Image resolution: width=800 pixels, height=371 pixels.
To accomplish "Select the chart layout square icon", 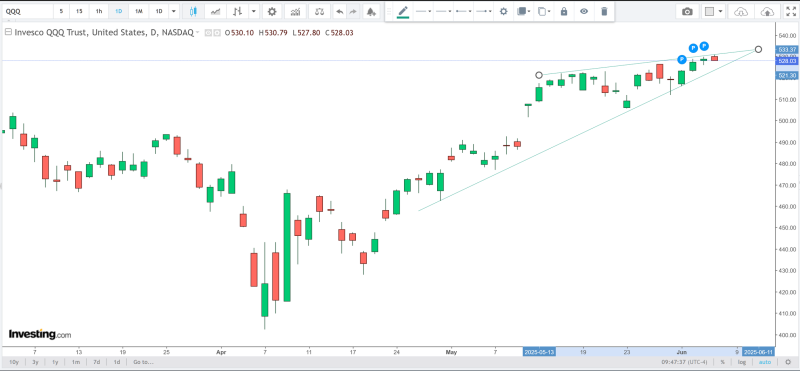I will [x=709, y=11].
